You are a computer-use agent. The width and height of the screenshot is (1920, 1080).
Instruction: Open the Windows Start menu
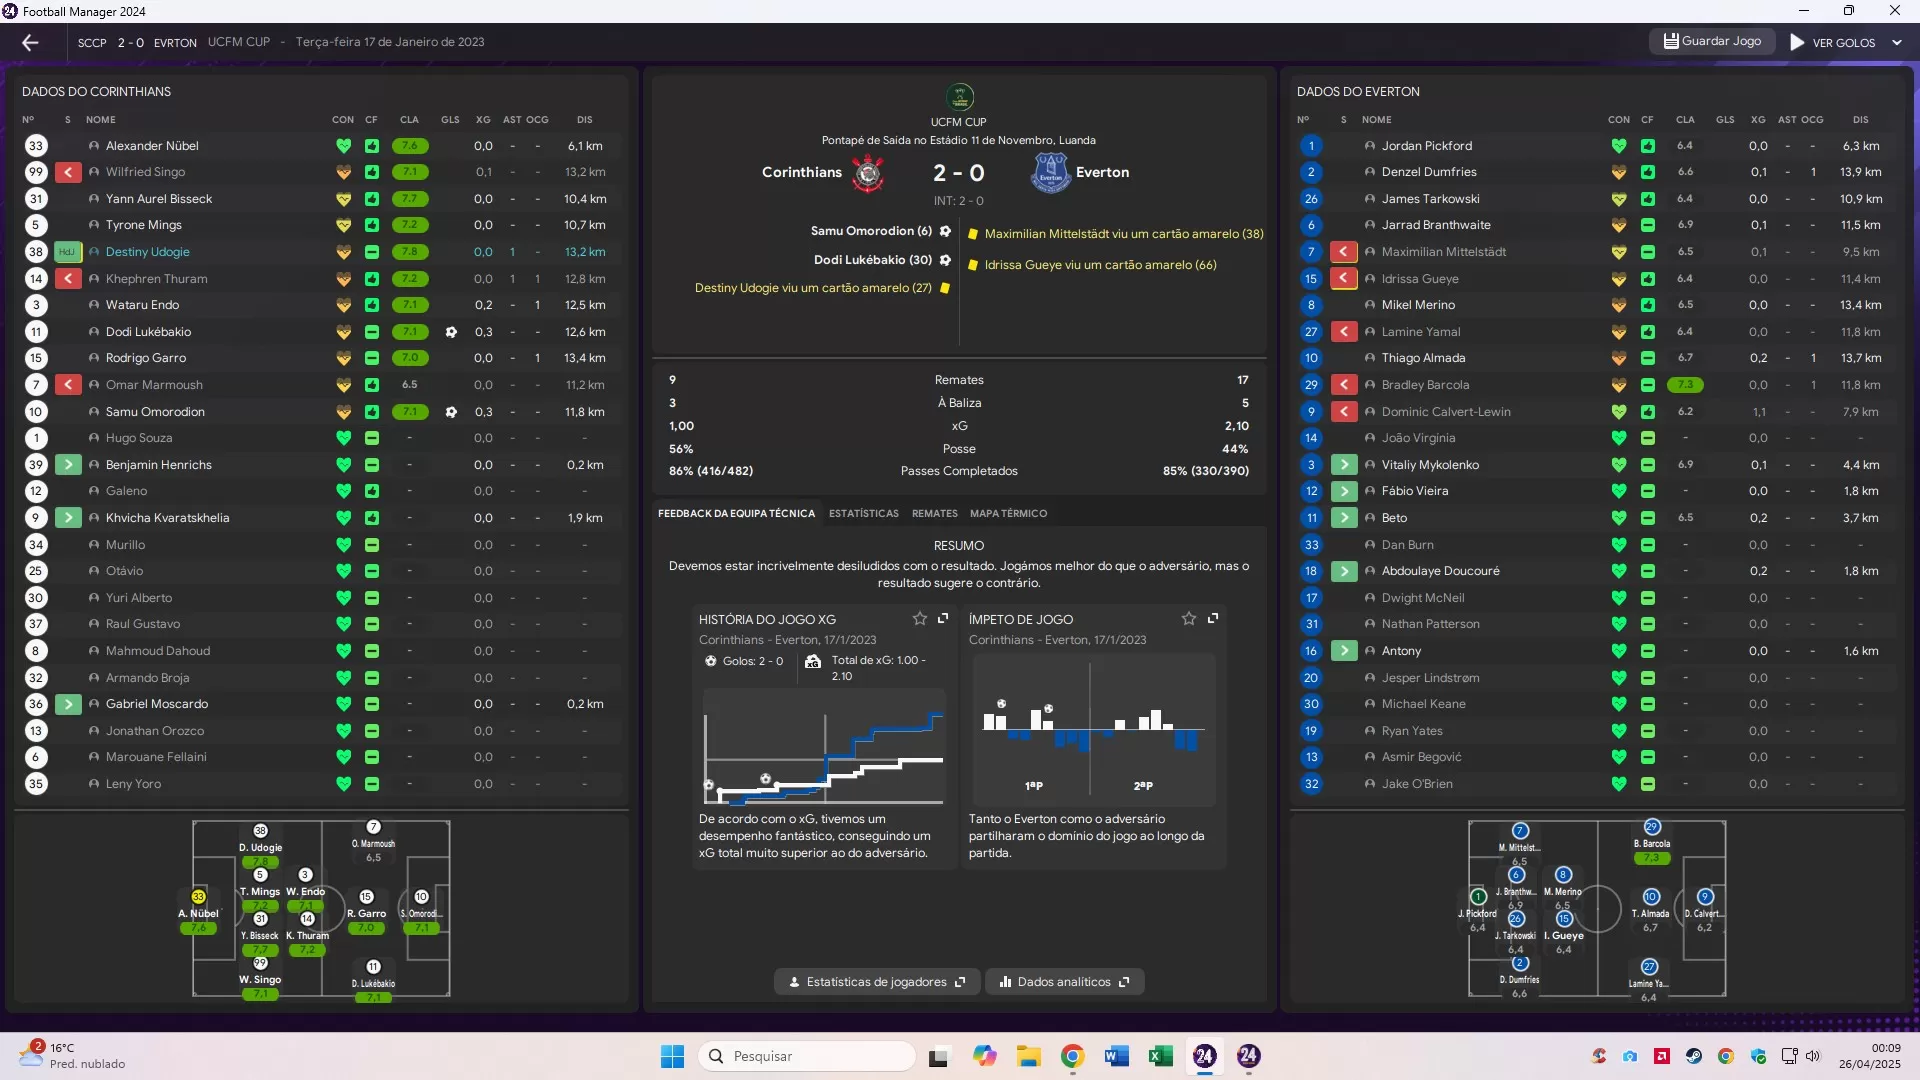672,1056
